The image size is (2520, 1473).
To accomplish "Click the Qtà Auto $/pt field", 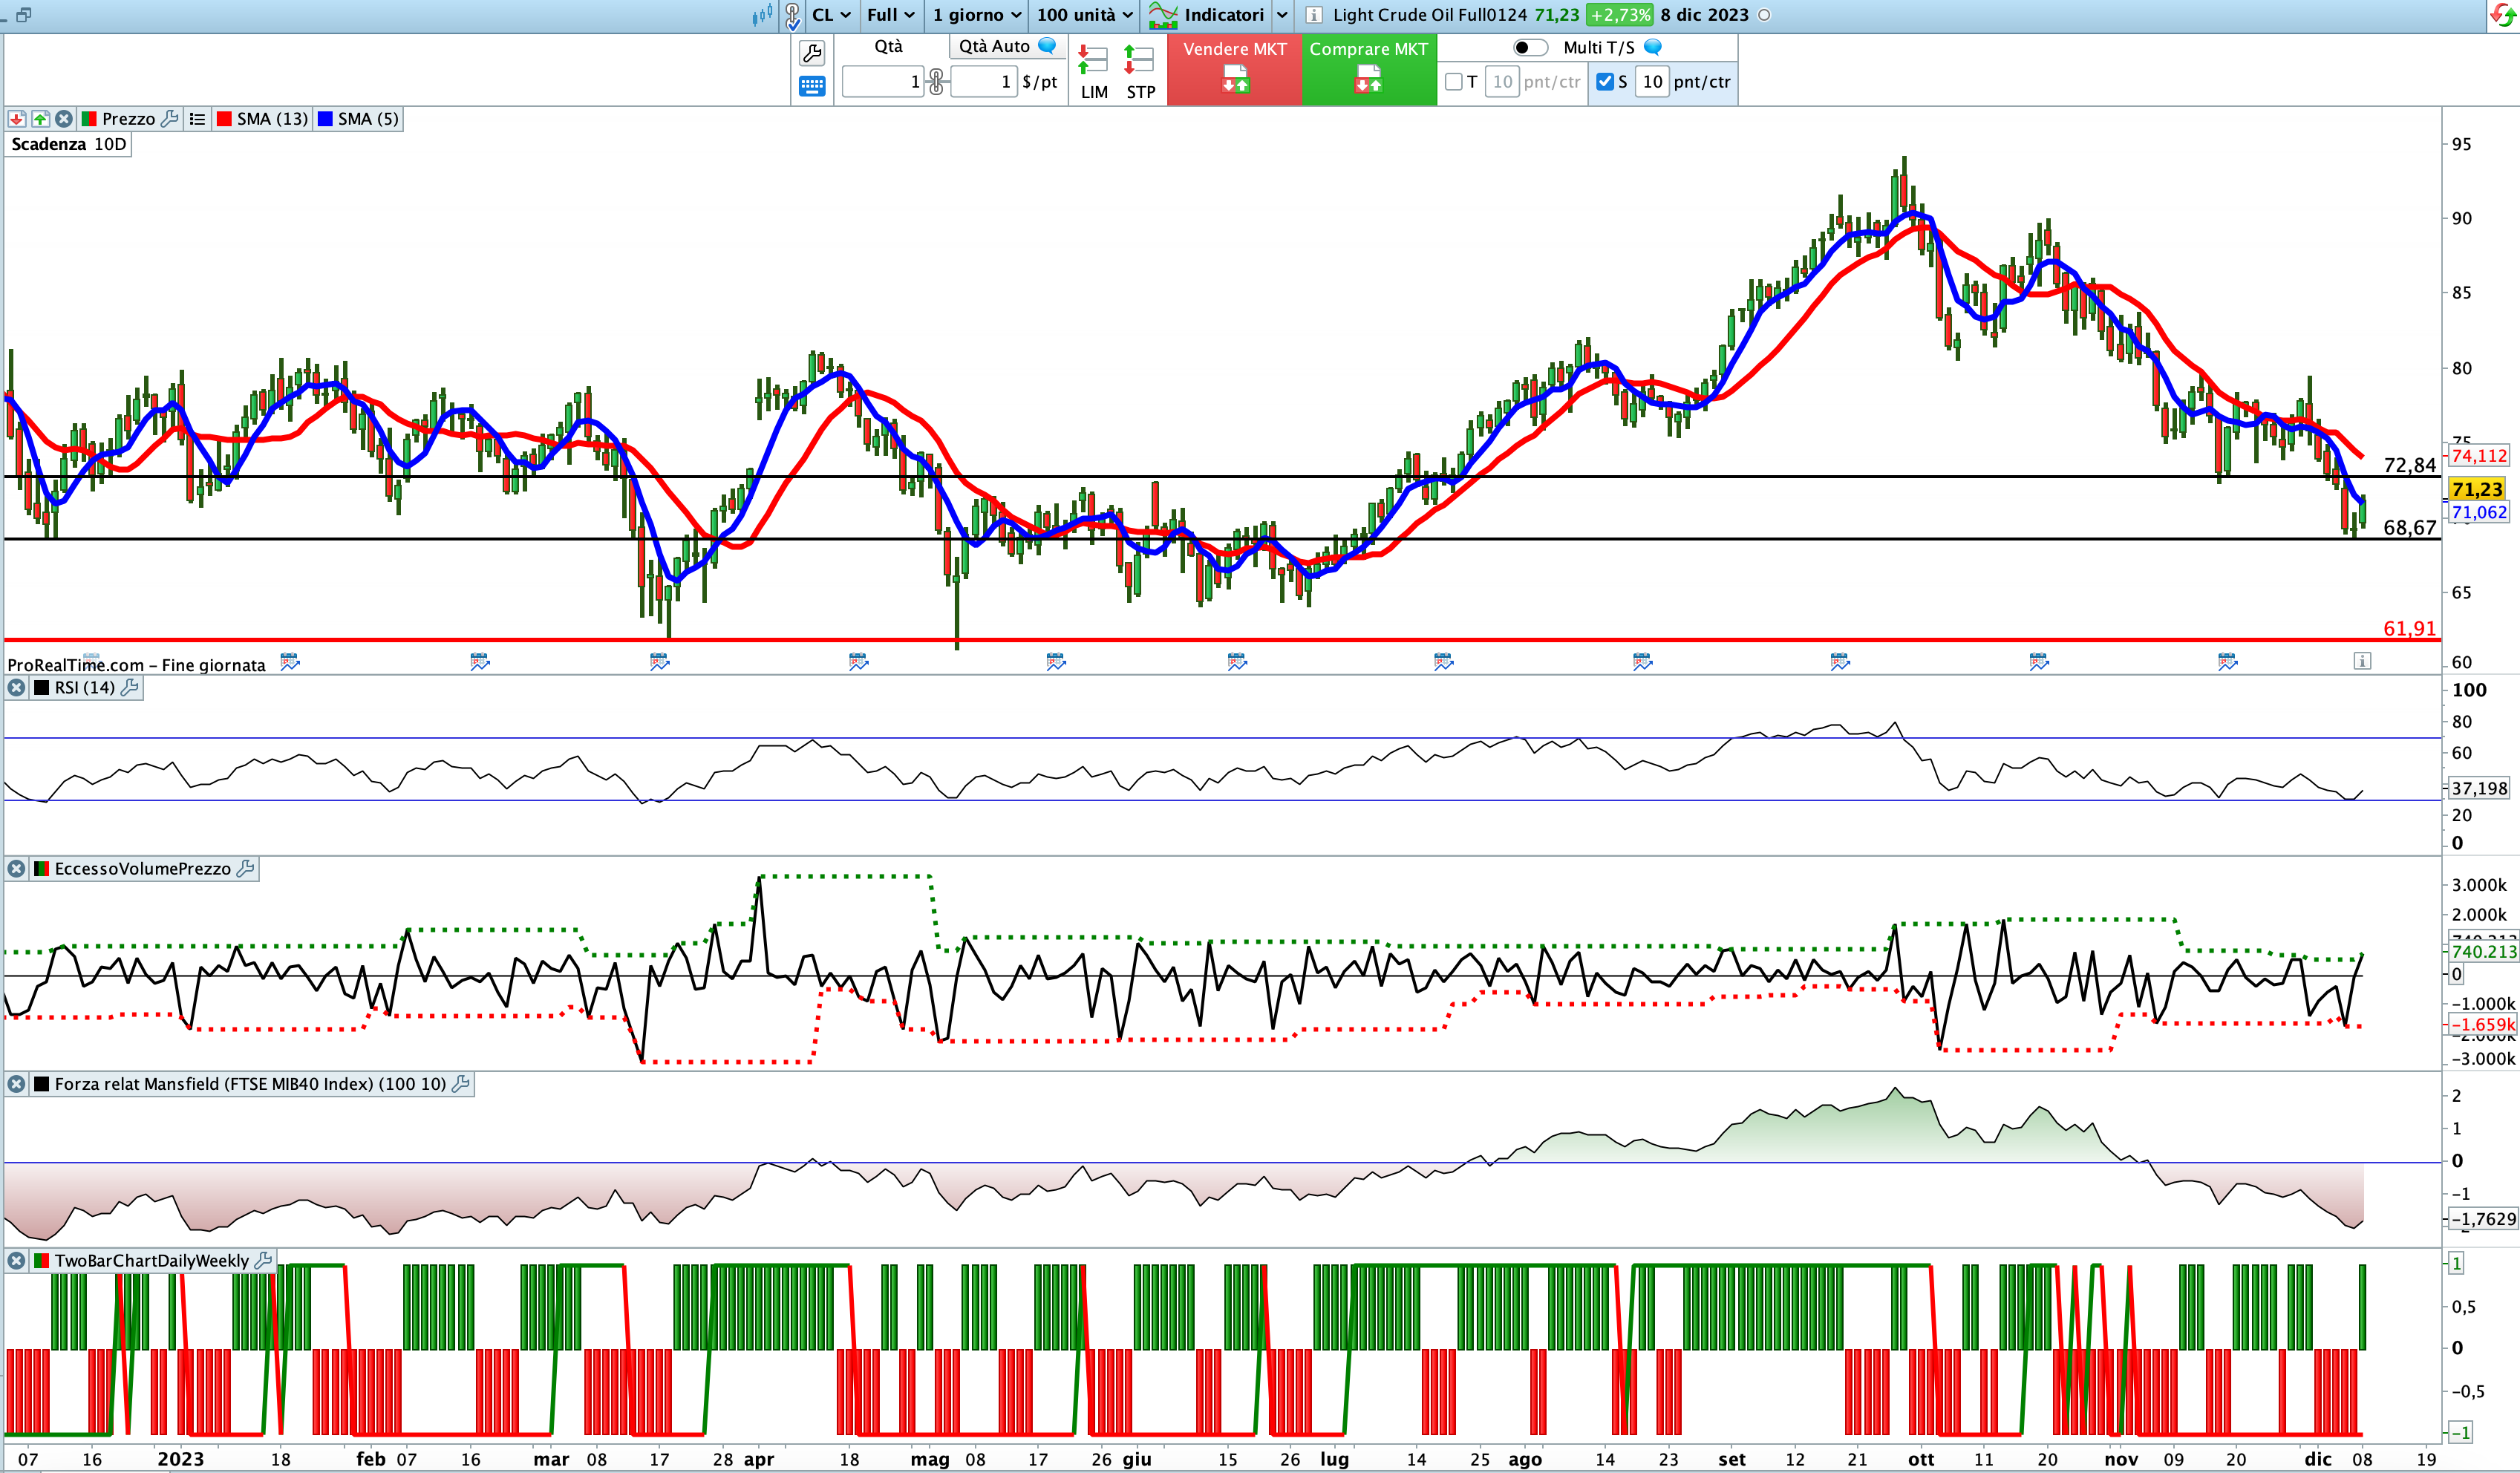I will (983, 82).
